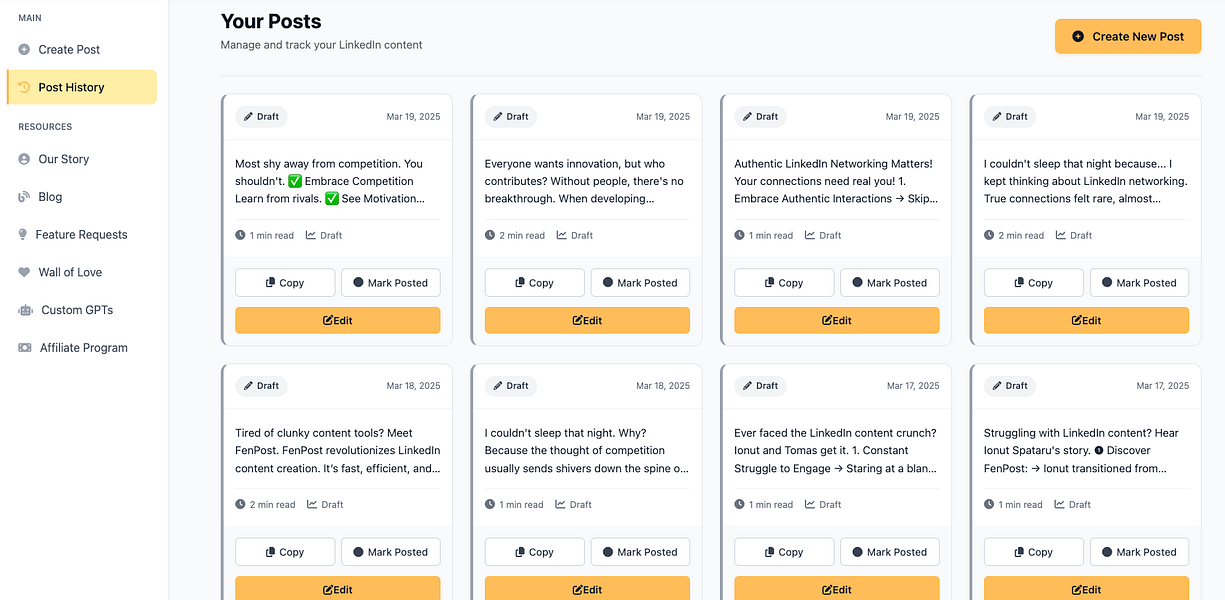Click the plus icon beside Create Post
The image size is (1225, 600).
point(24,50)
